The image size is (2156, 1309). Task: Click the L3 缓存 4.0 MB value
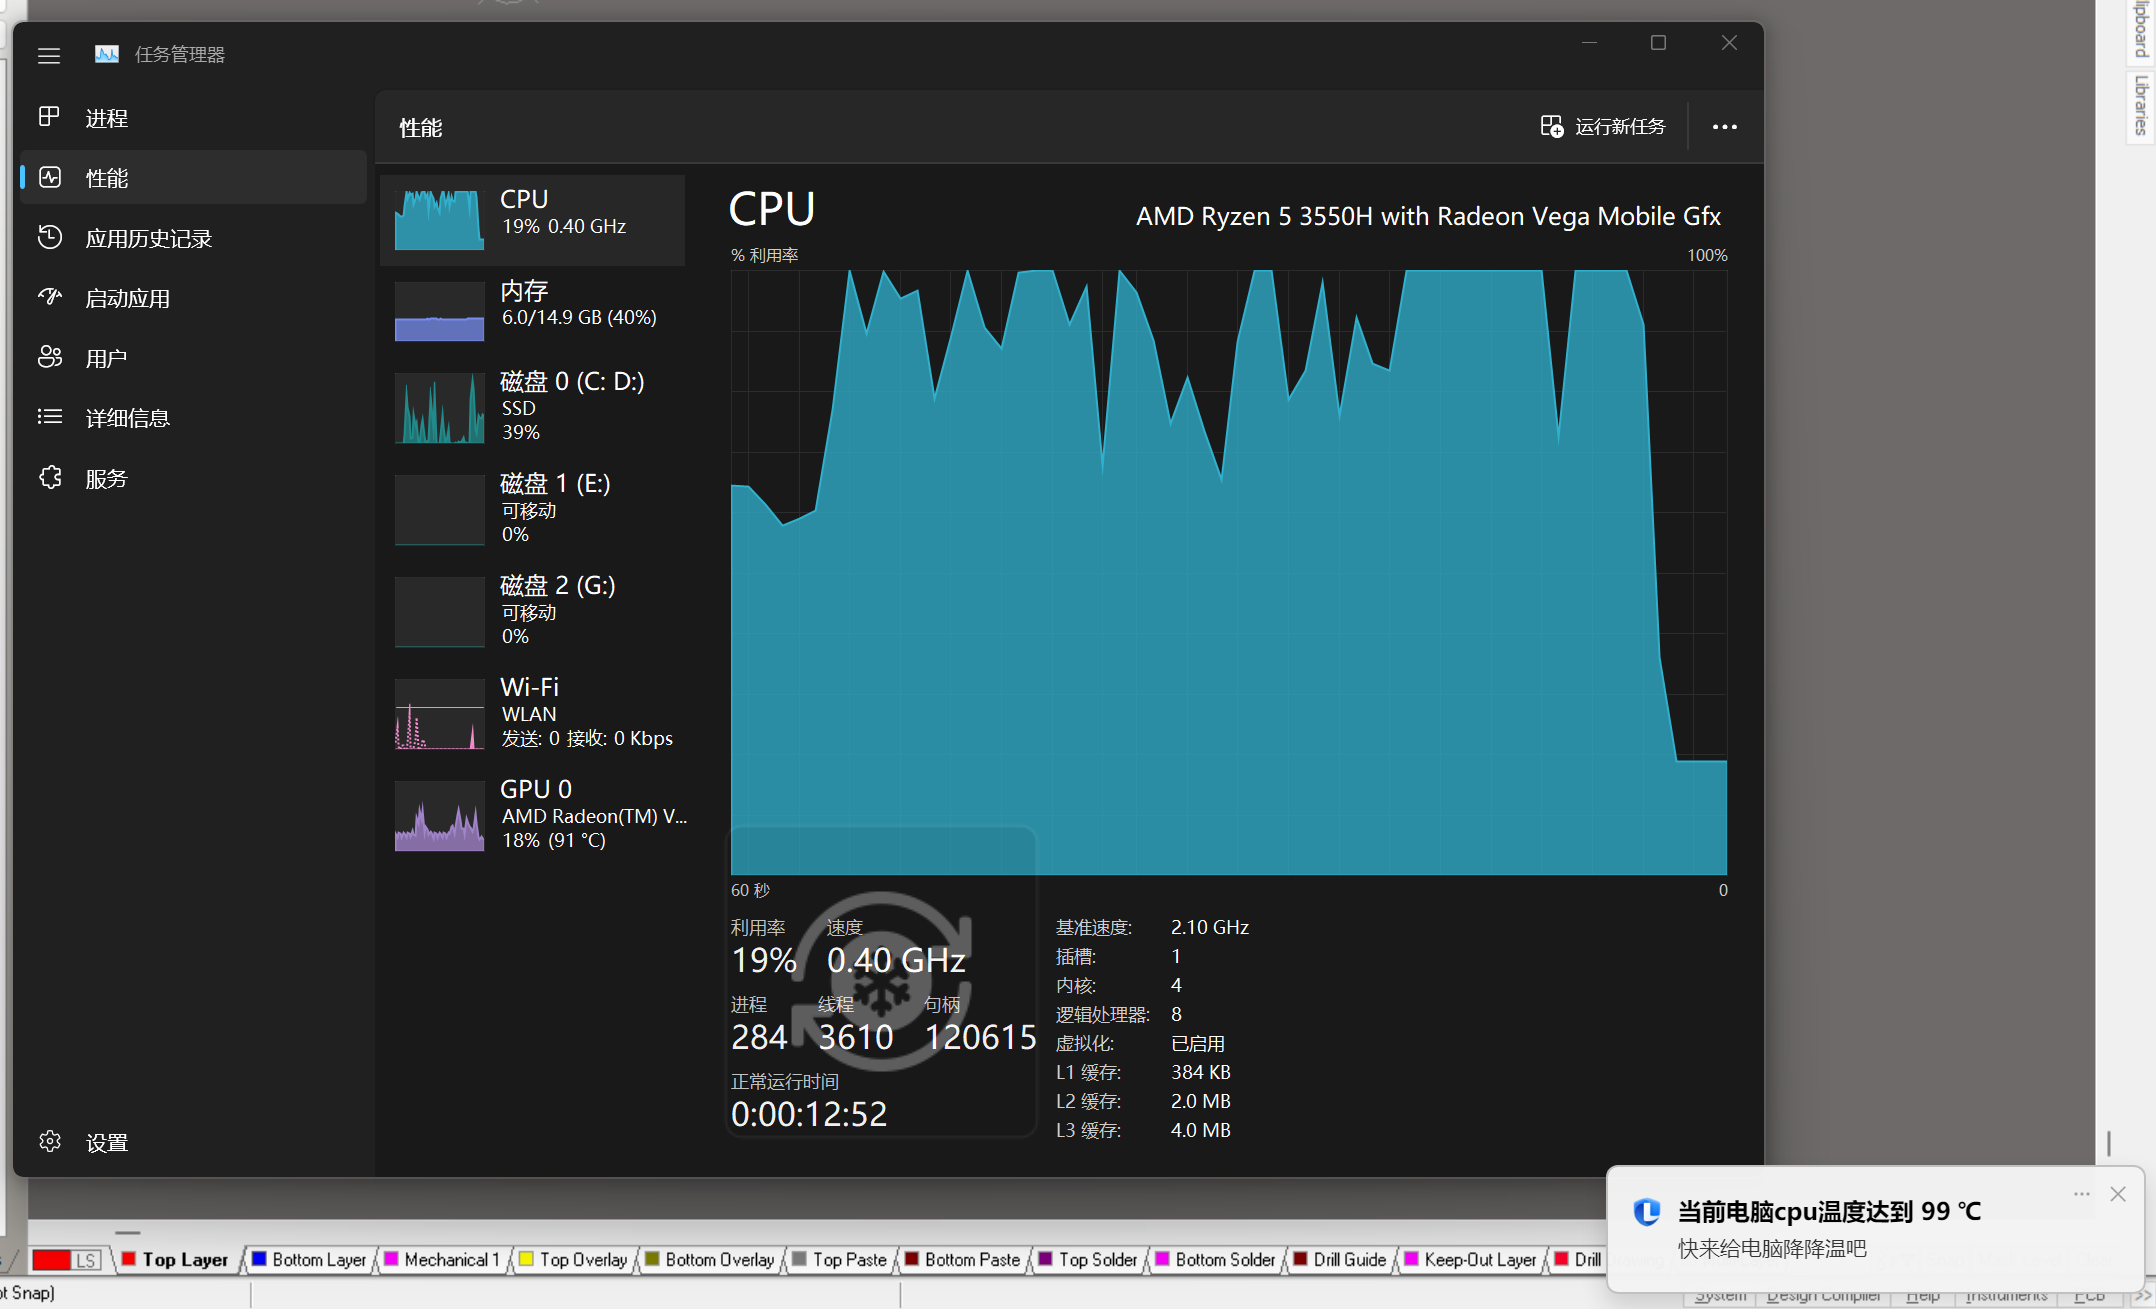[x=1201, y=1130]
